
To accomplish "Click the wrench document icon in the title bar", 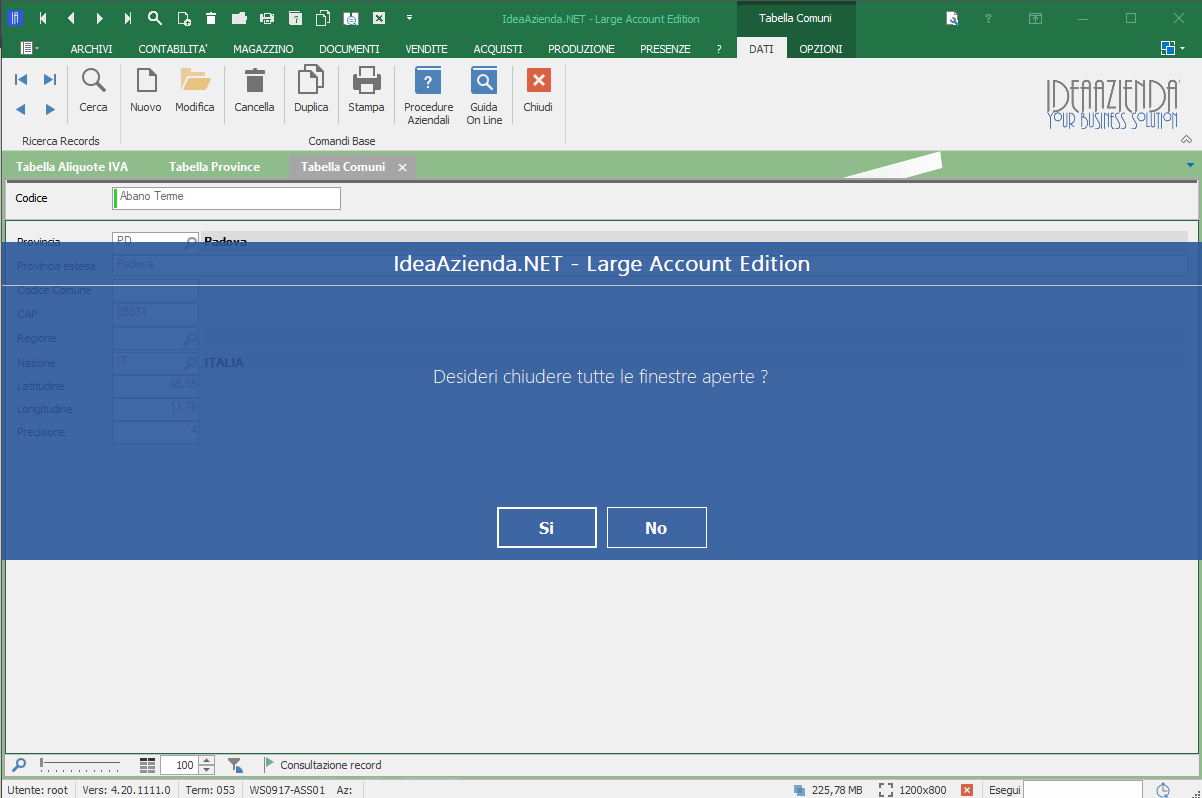I will pos(952,18).
